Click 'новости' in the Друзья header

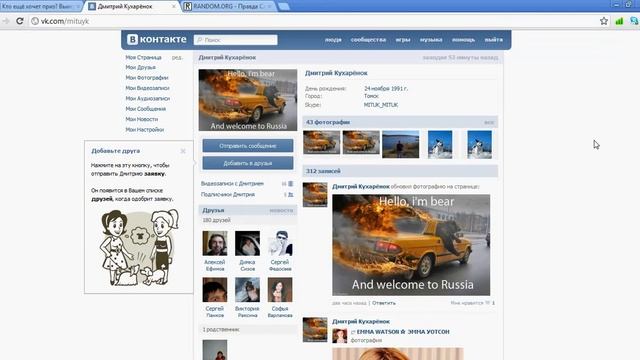tap(281, 210)
